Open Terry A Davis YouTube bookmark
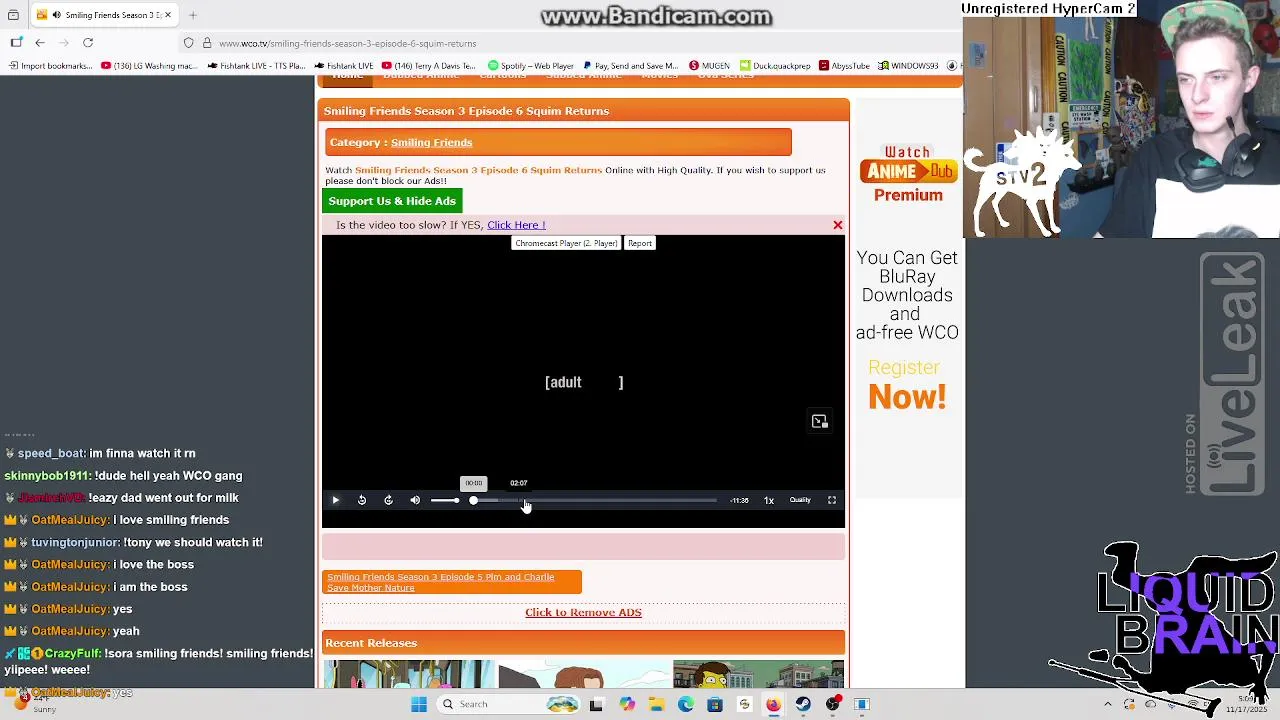Screen dimensions: 1280x720 point(429,66)
